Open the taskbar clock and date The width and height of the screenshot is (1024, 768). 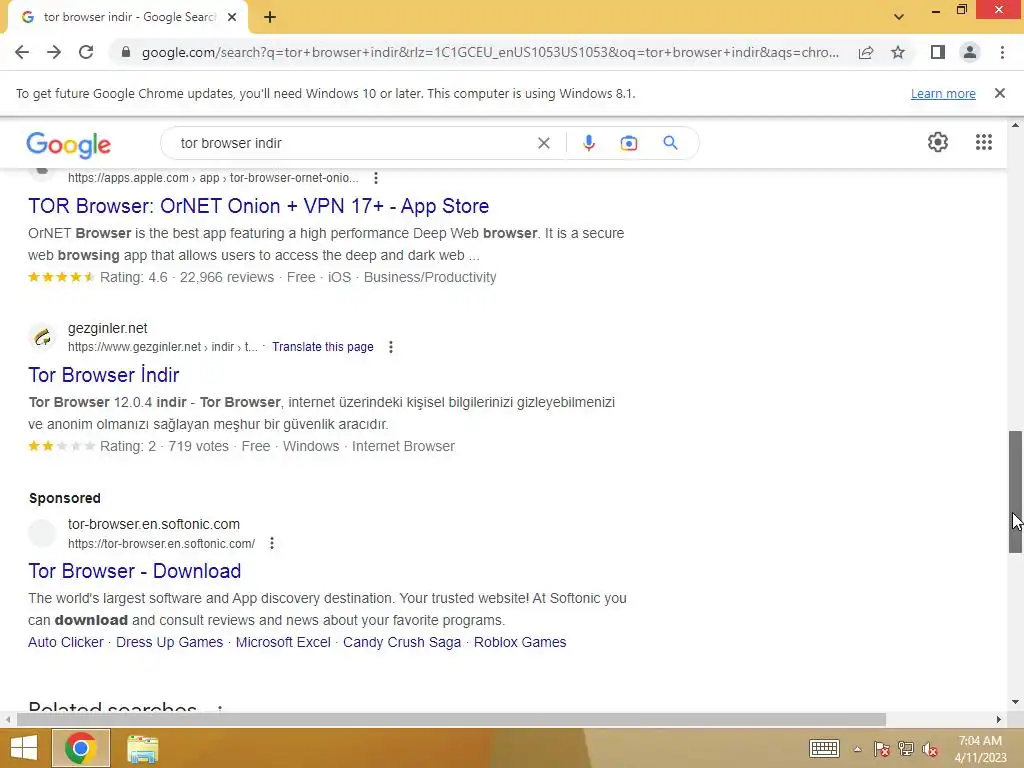click(x=980, y=749)
